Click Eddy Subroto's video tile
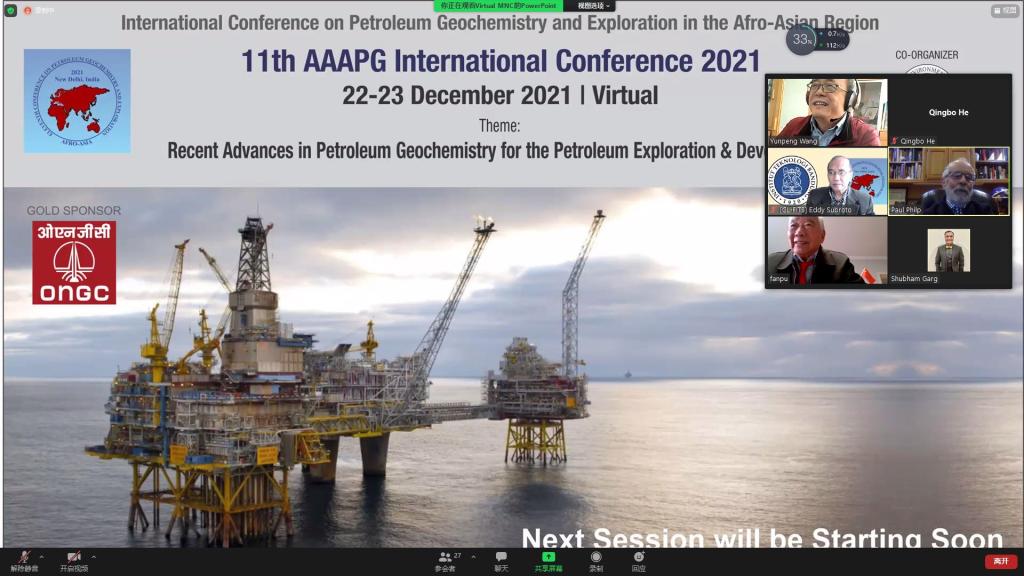Screen dimensions: 1024x576 pyautogui.click(x=827, y=182)
